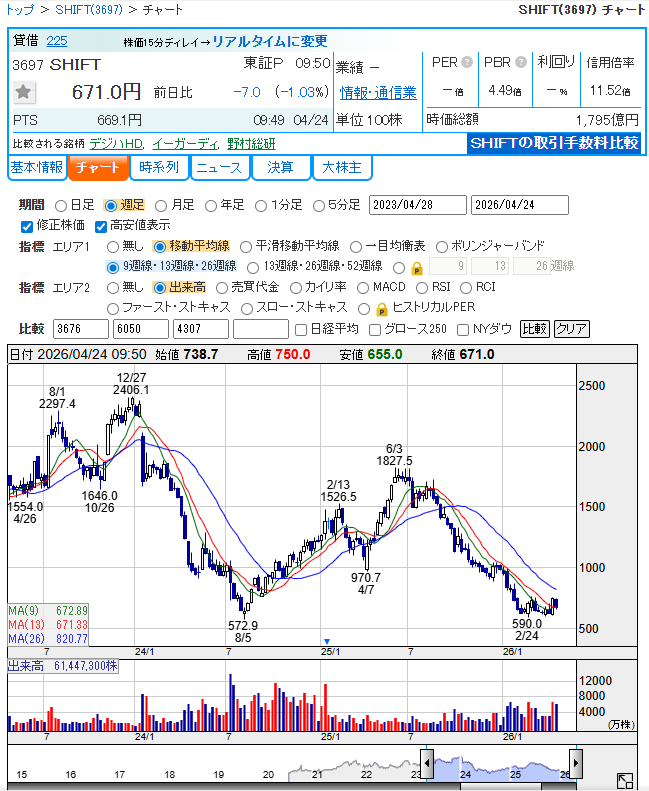Select 売買代金 for indicator area 2

click(x=221, y=288)
